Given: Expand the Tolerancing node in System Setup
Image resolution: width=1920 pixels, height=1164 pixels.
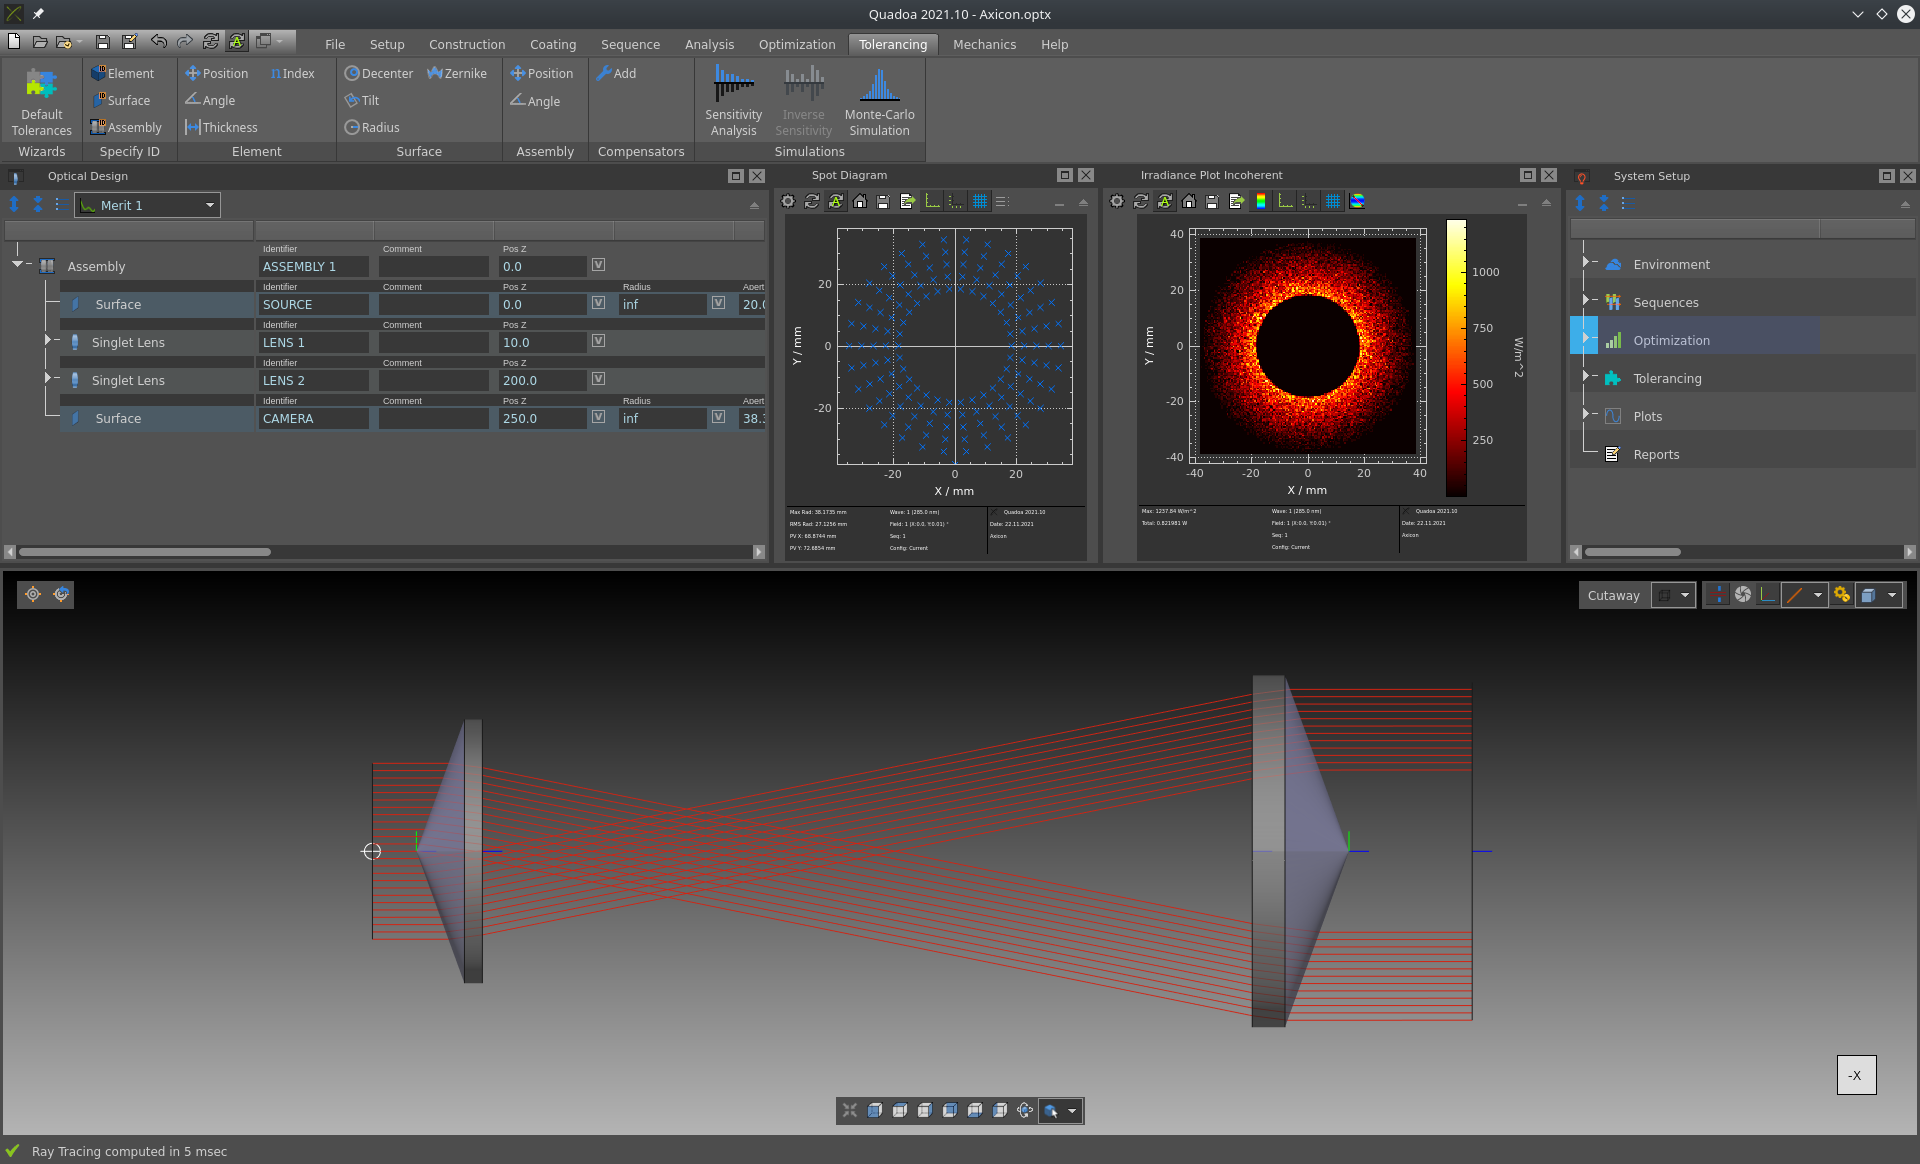Looking at the screenshot, I should pos(1585,376).
